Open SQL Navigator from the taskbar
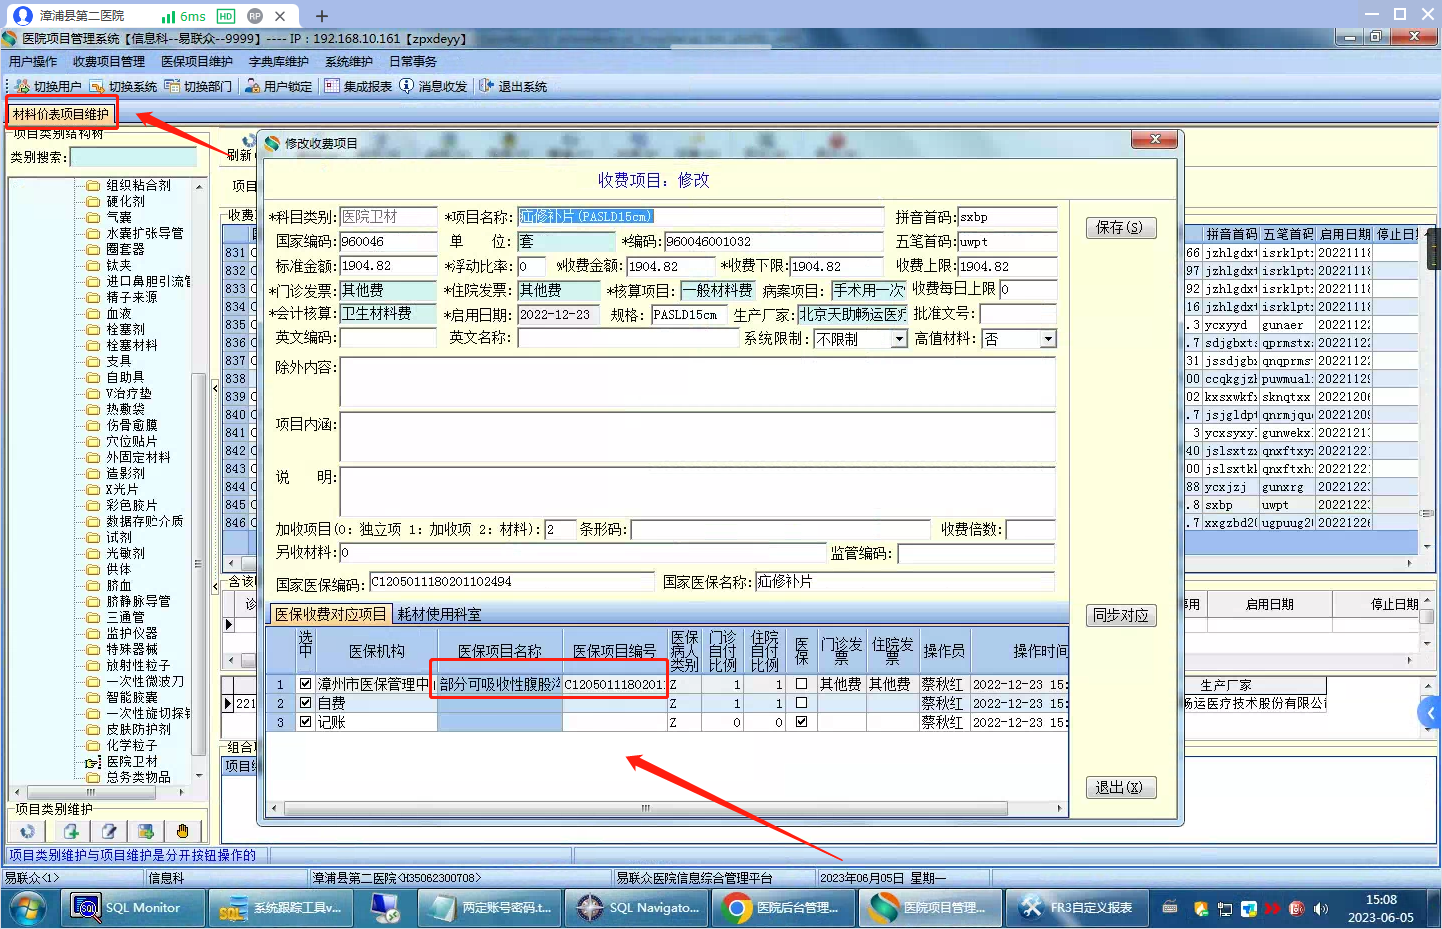This screenshot has width=1442, height=929. (638, 908)
